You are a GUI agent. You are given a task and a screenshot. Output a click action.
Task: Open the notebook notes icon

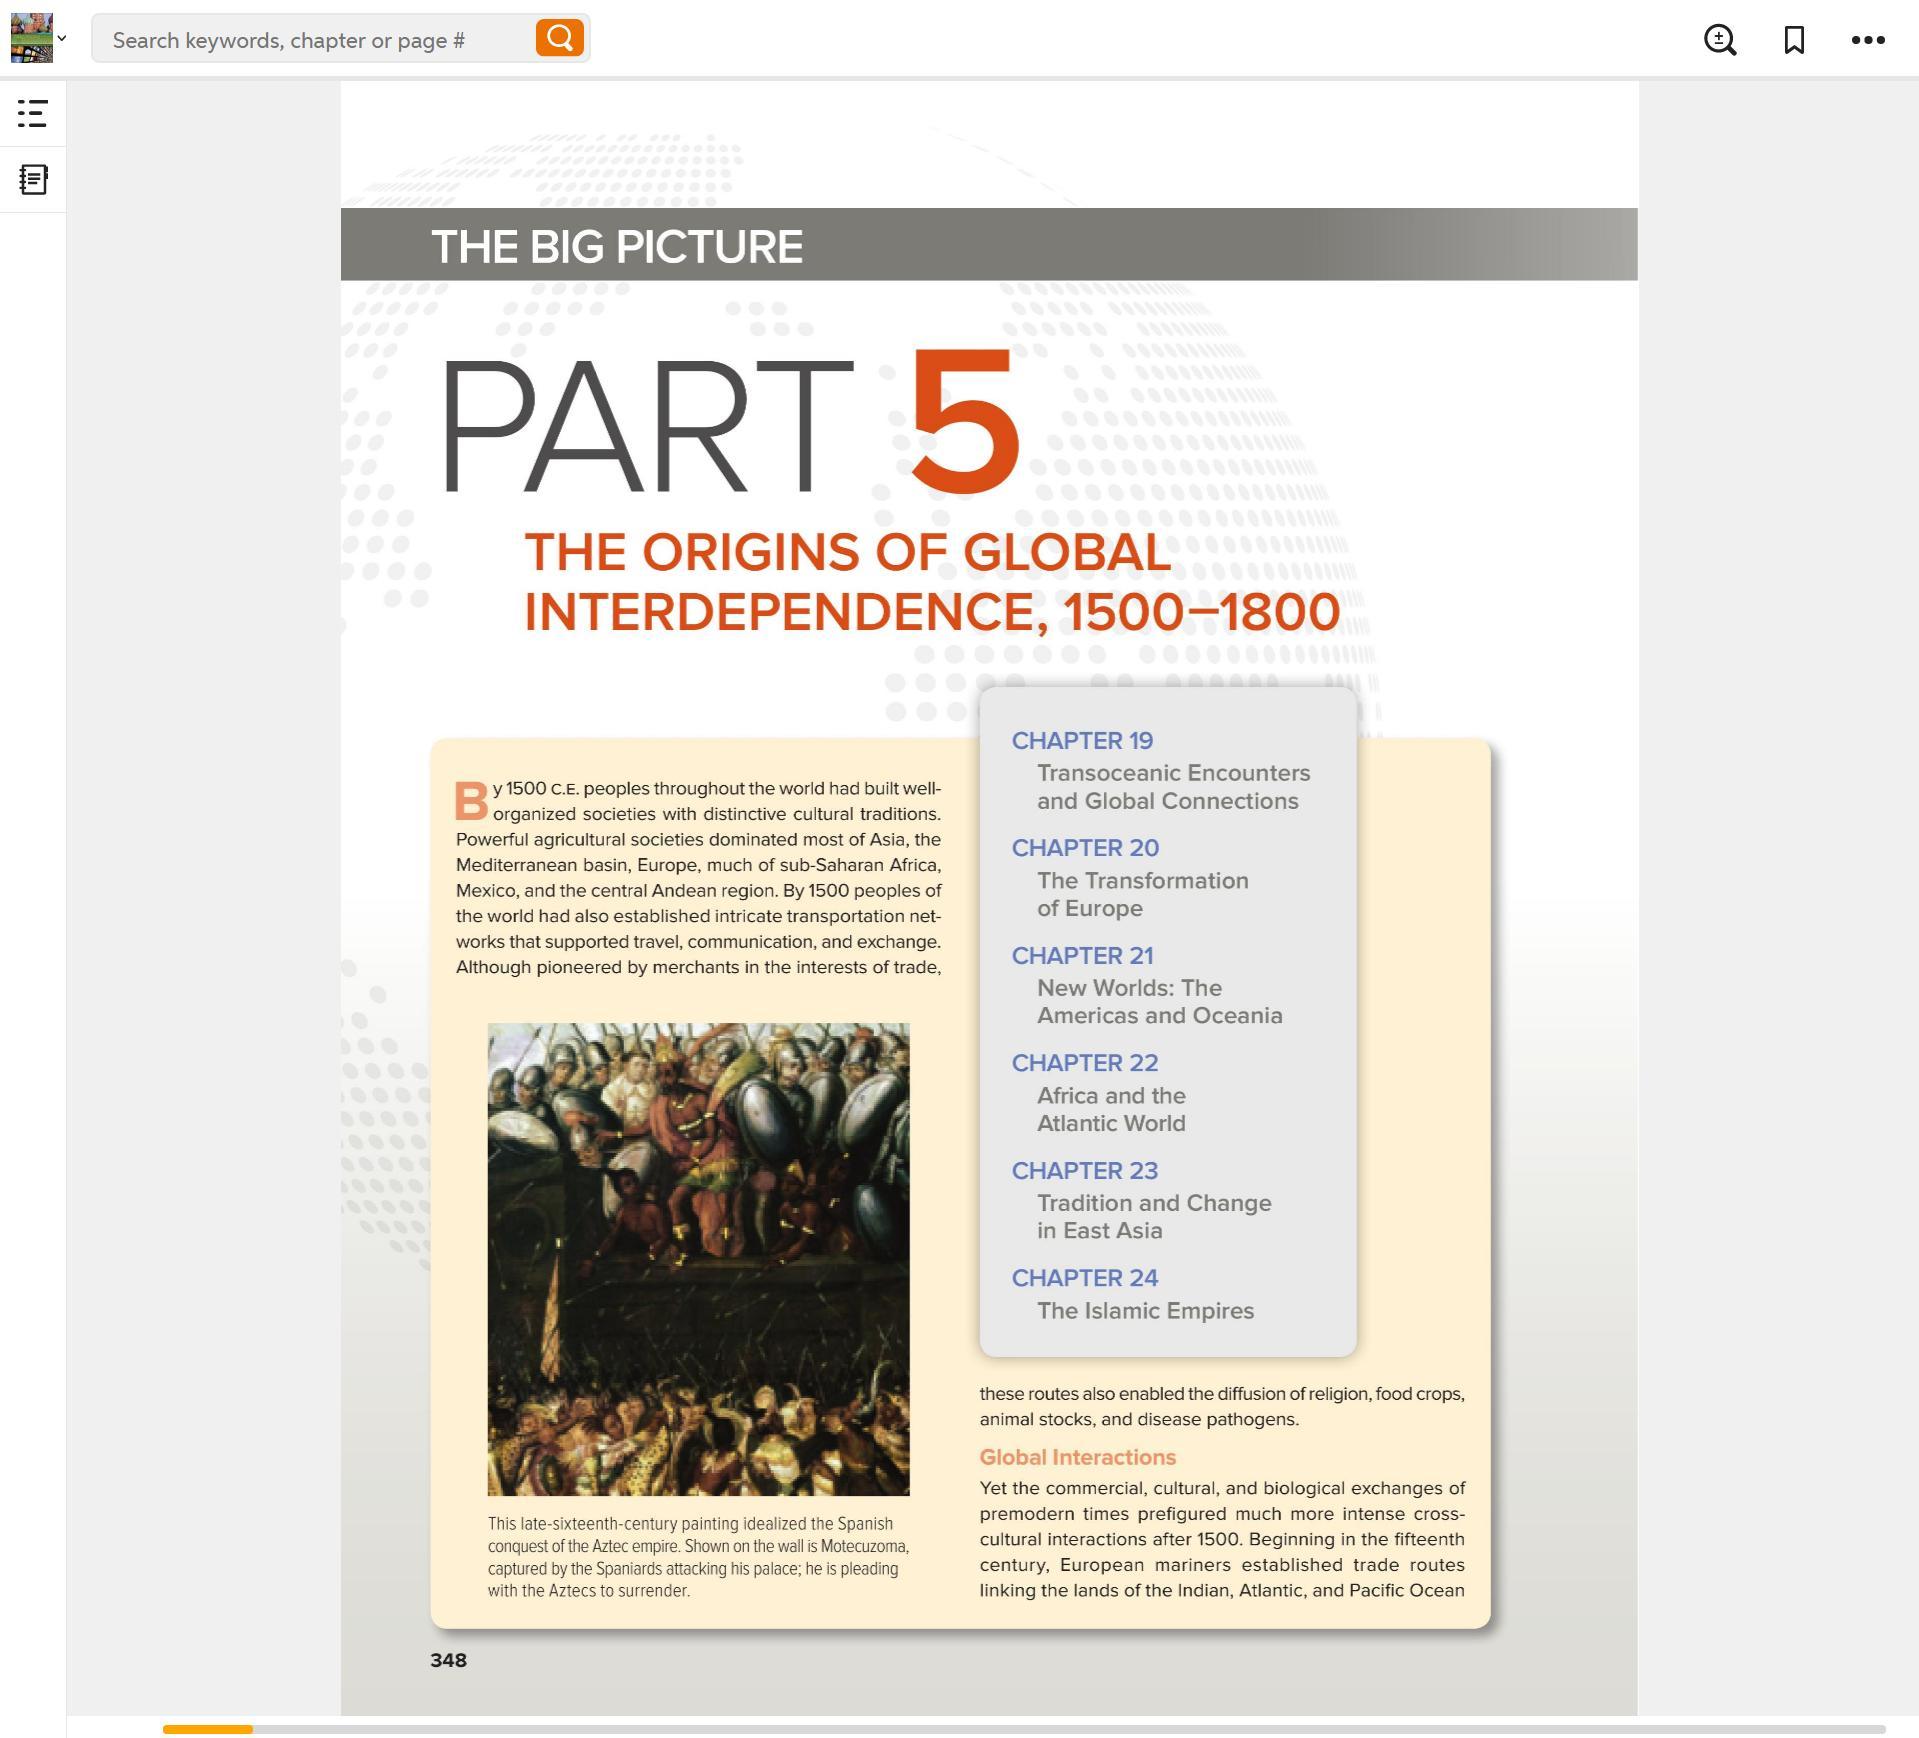[33, 180]
